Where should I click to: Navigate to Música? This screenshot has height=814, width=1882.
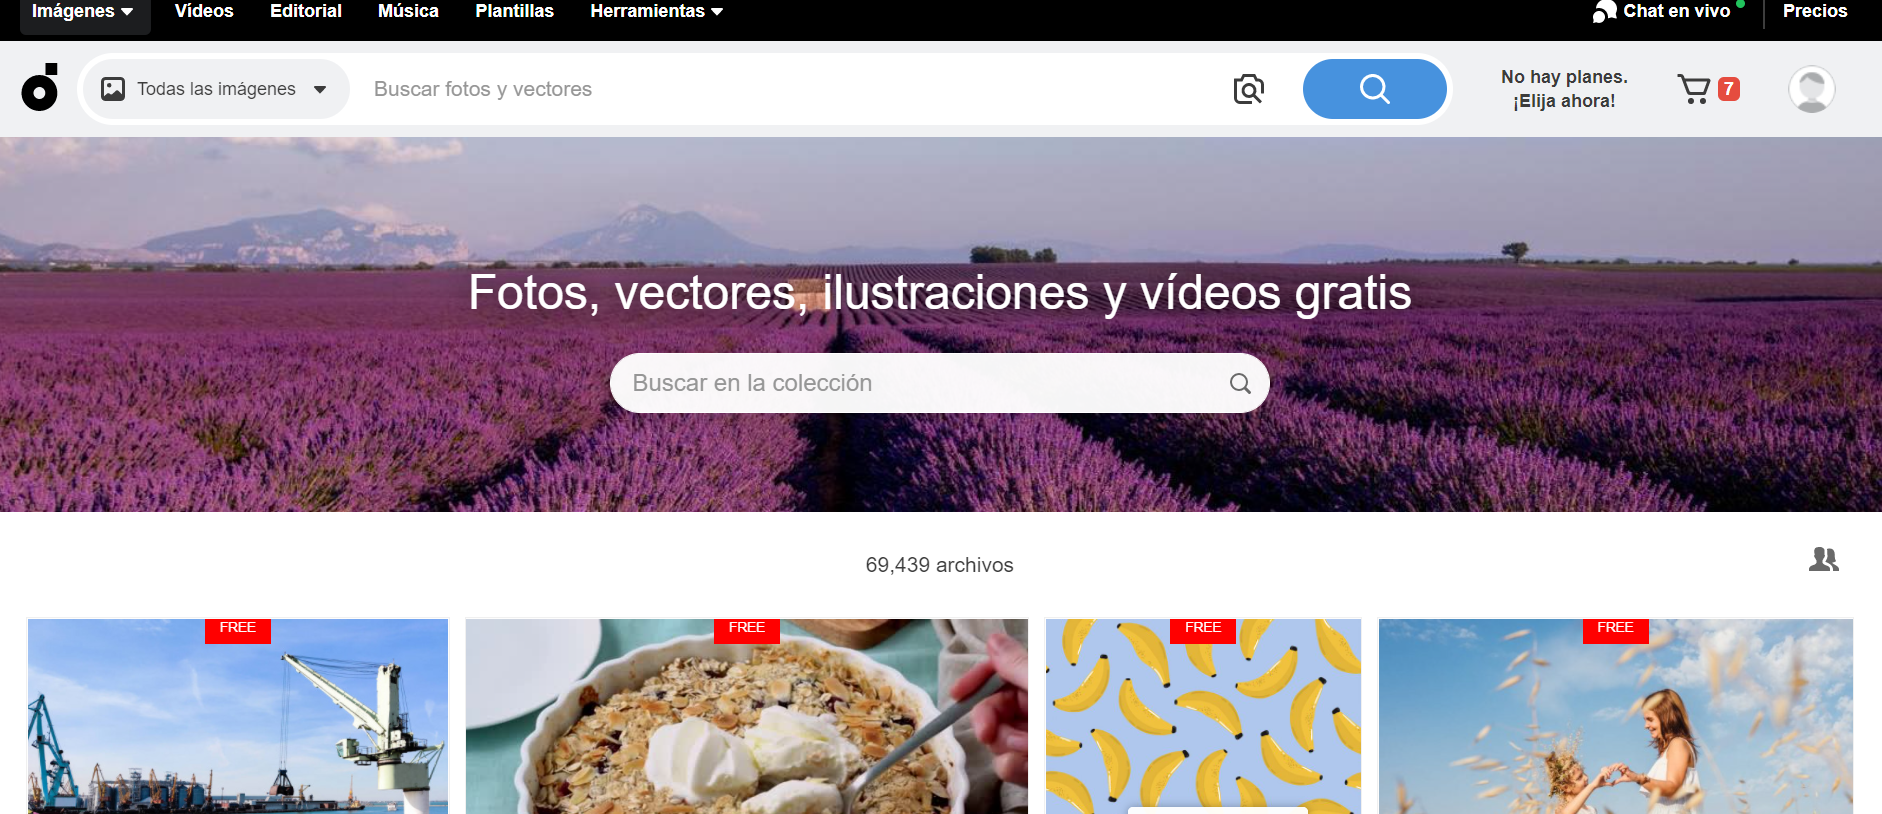pos(408,11)
